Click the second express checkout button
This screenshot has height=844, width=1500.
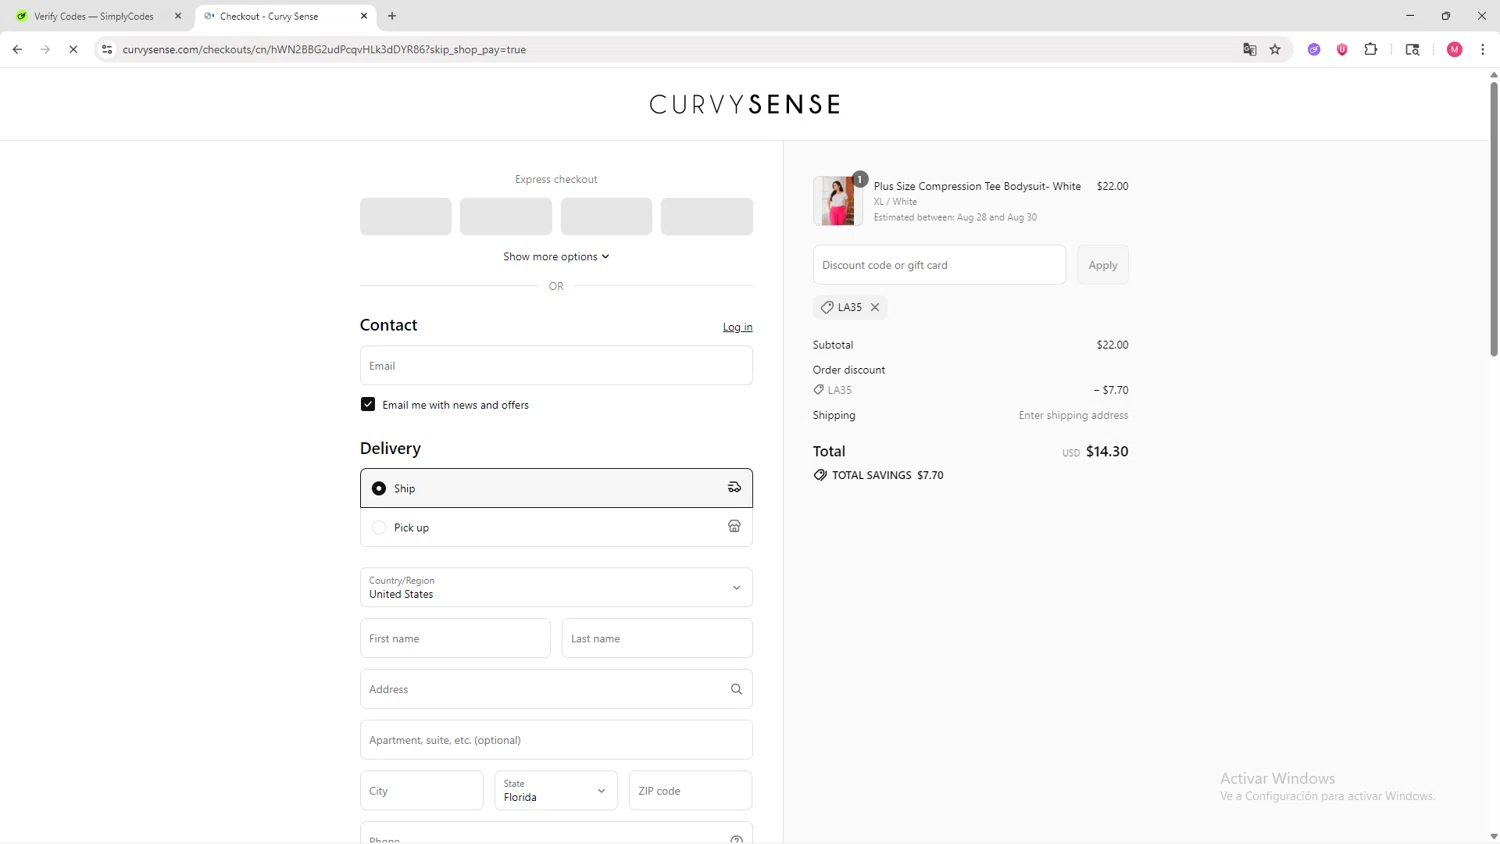pyautogui.click(x=506, y=216)
